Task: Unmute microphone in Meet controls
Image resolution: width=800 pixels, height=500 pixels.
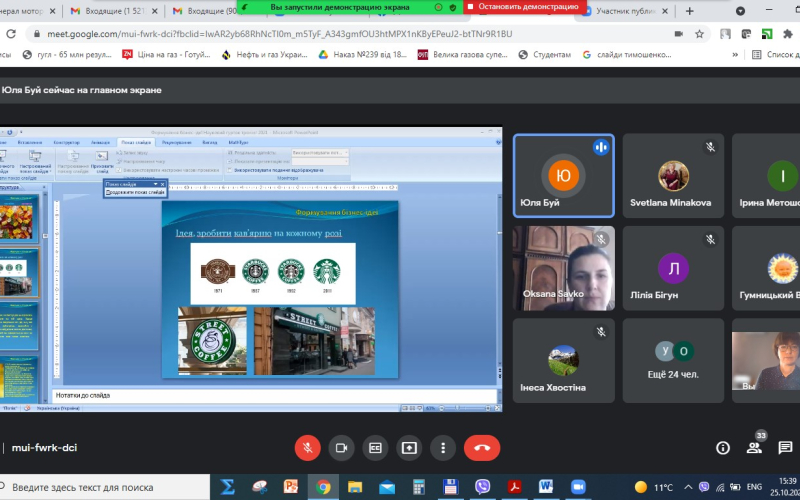Action: (308, 448)
